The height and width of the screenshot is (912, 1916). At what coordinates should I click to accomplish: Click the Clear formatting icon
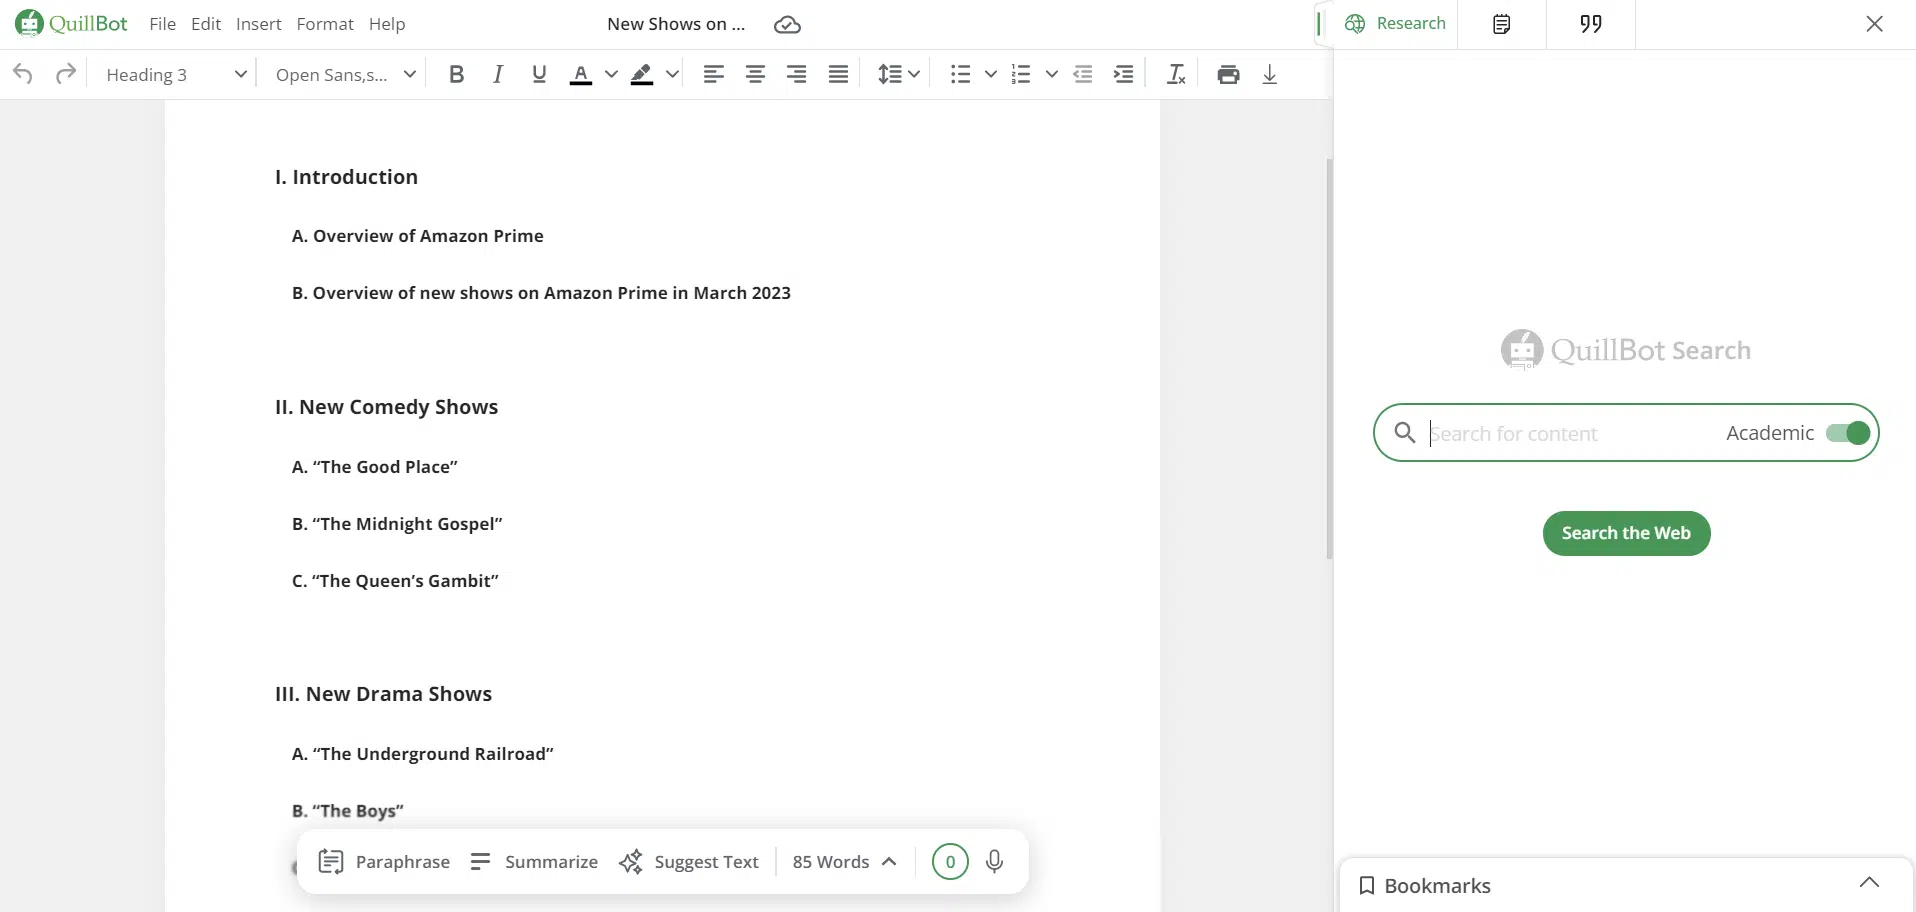point(1176,74)
